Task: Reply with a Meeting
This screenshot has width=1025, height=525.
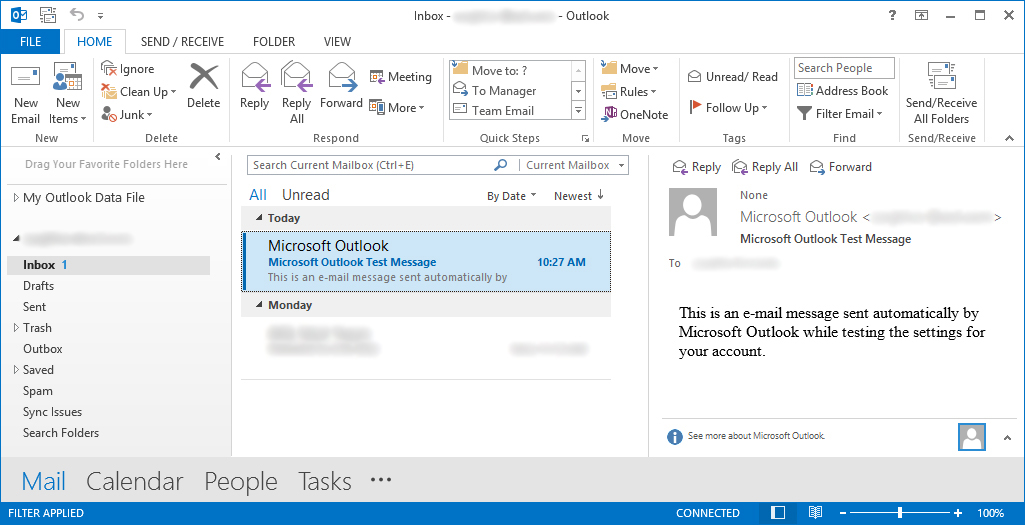Action: click(x=400, y=76)
